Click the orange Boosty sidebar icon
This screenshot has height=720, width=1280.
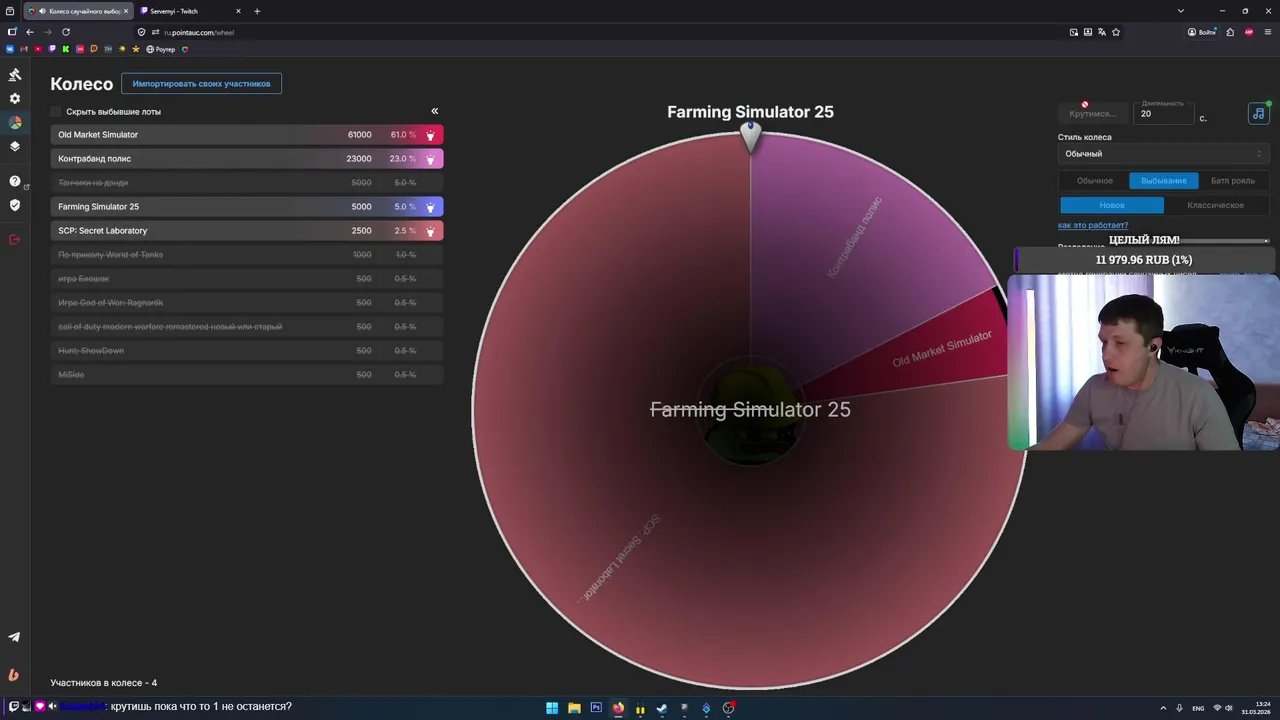tap(14, 675)
